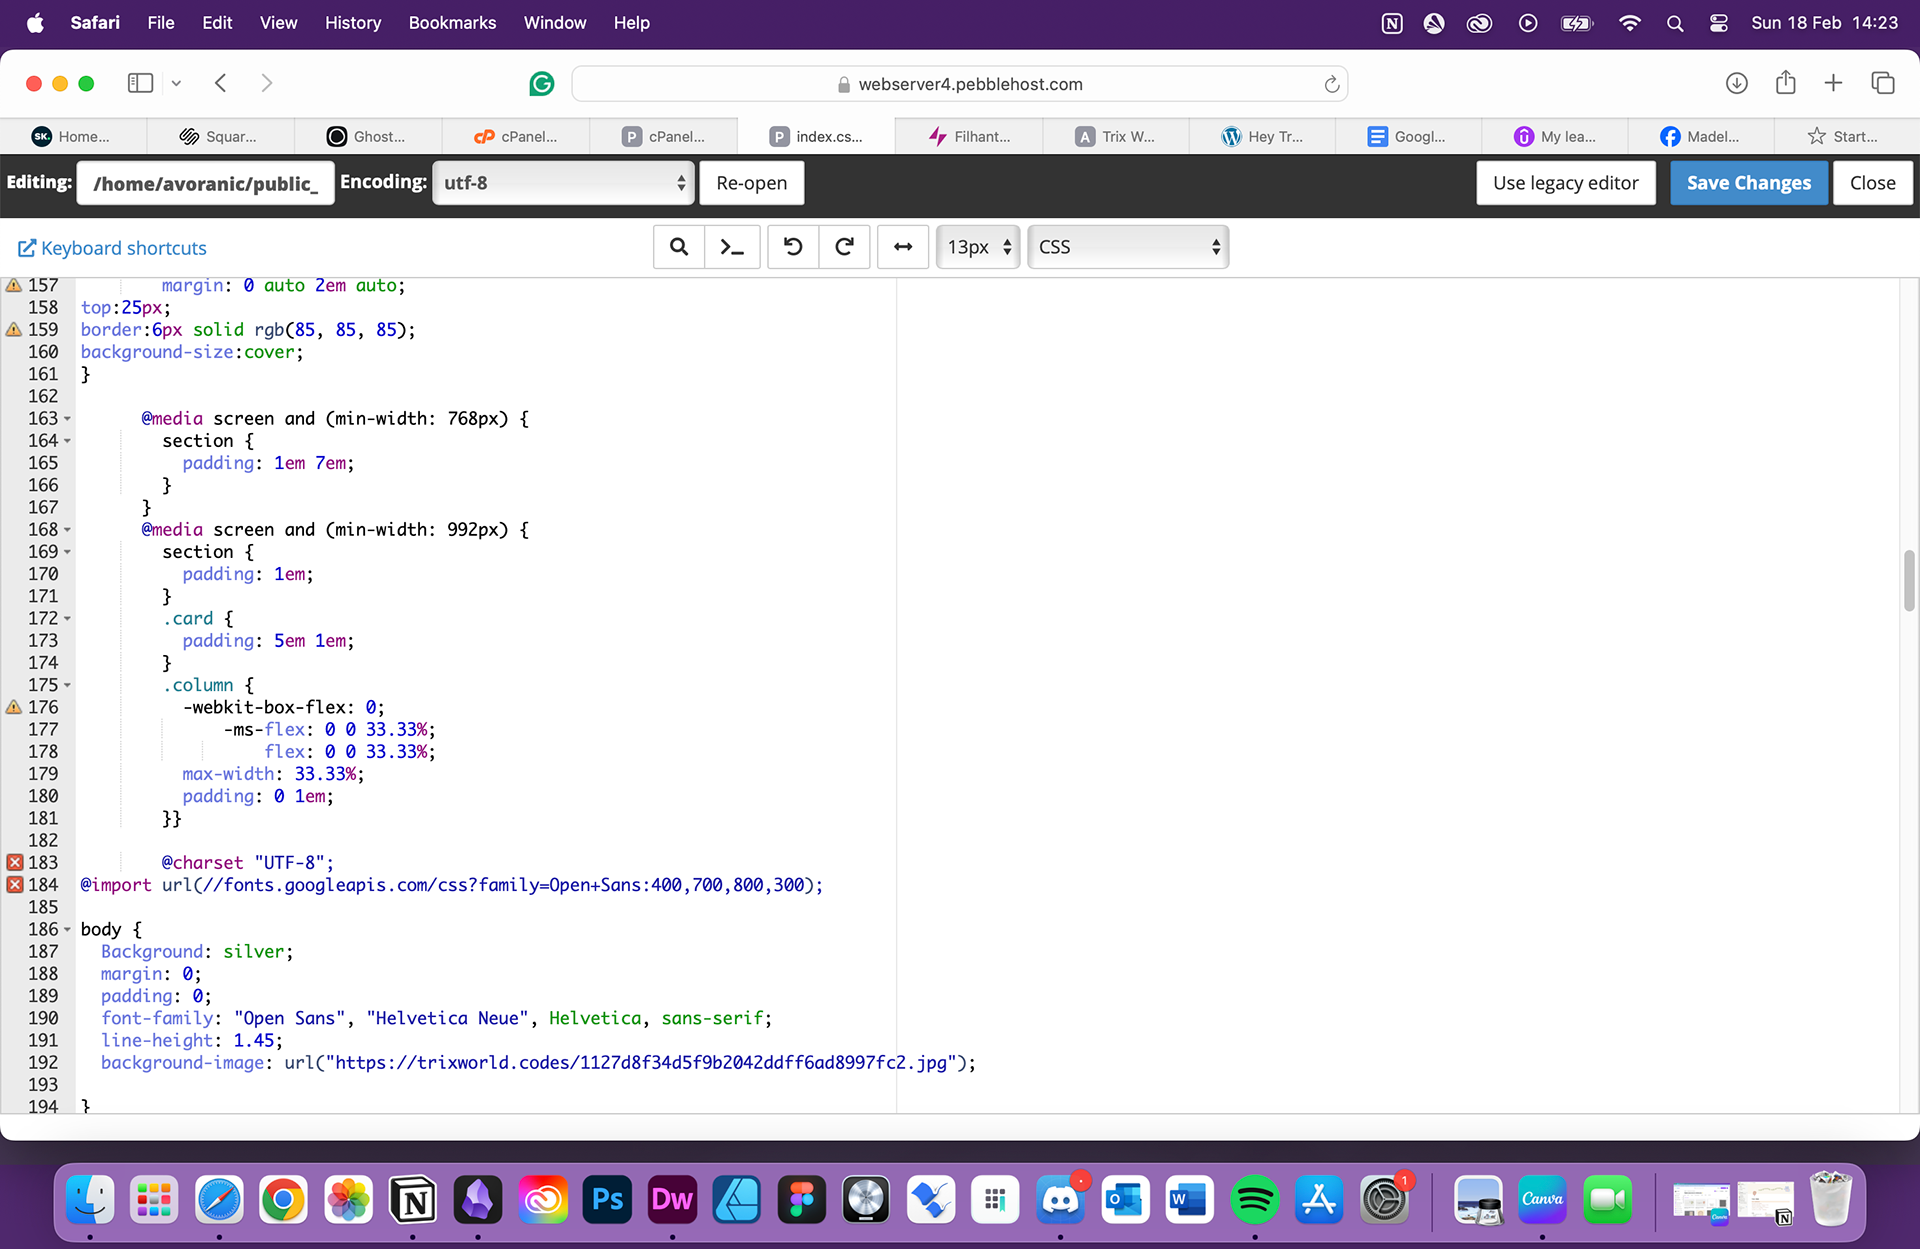Collapse the body block on line 186
This screenshot has height=1249, width=1920.
pyautogui.click(x=67, y=930)
